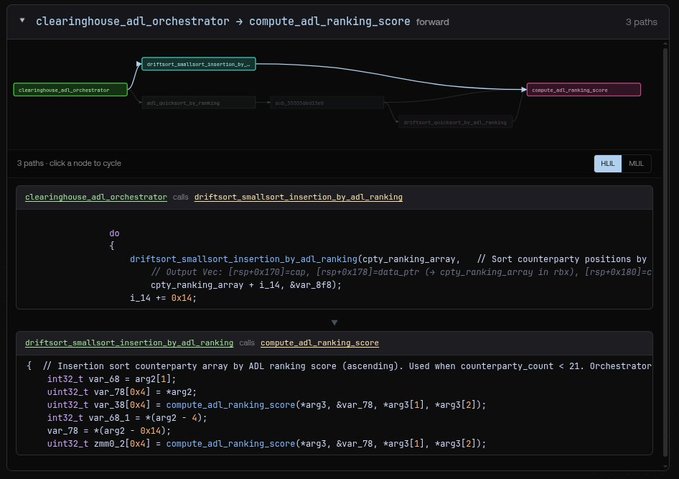Select the clearinghouse_adl_orchestrator graph node
679x479 pixels.
pyautogui.click(x=71, y=90)
